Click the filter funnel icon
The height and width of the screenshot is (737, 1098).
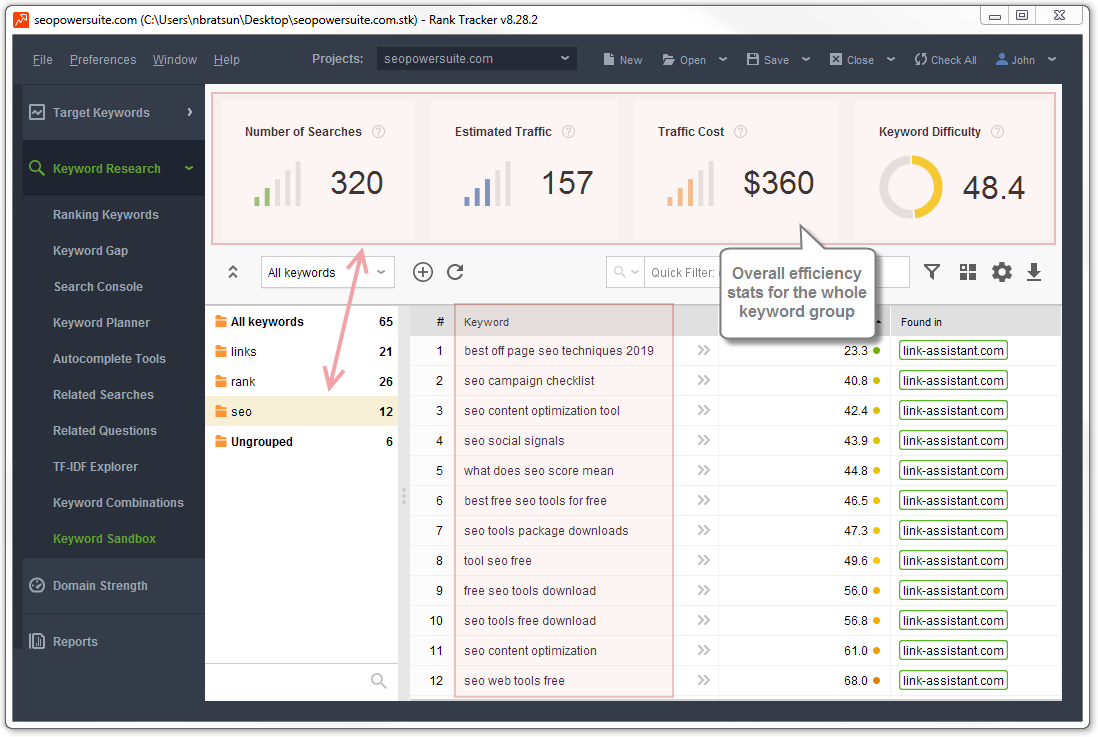click(932, 272)
